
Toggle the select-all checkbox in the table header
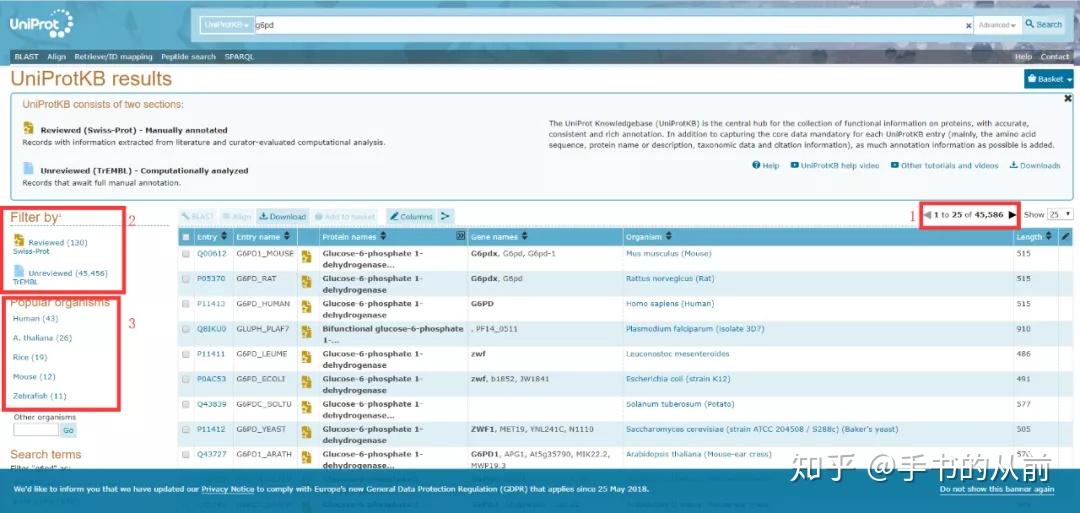tap(185, 237)
